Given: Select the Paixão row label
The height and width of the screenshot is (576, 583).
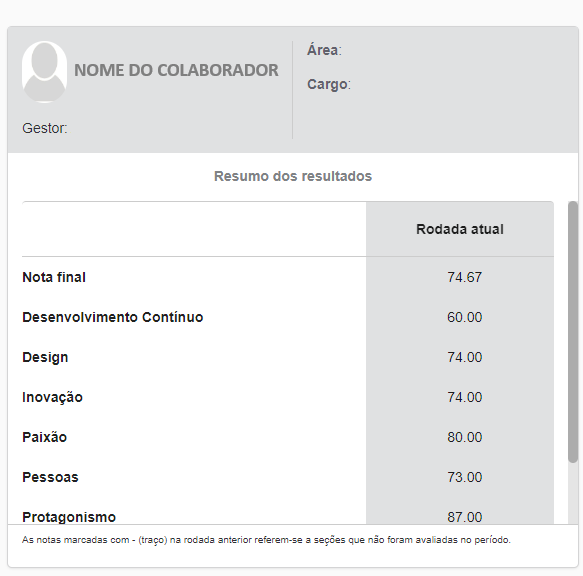Looking at the screenshot, I should [45, 437].
